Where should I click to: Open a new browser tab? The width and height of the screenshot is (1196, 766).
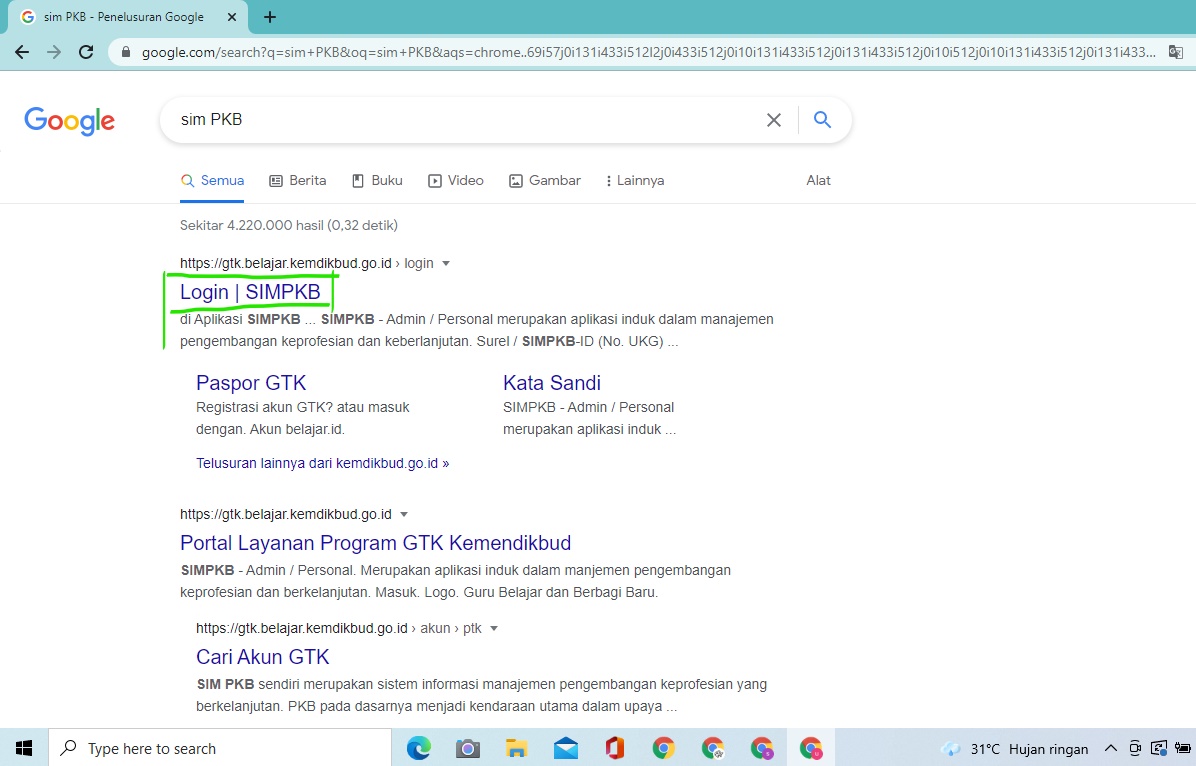269,17
